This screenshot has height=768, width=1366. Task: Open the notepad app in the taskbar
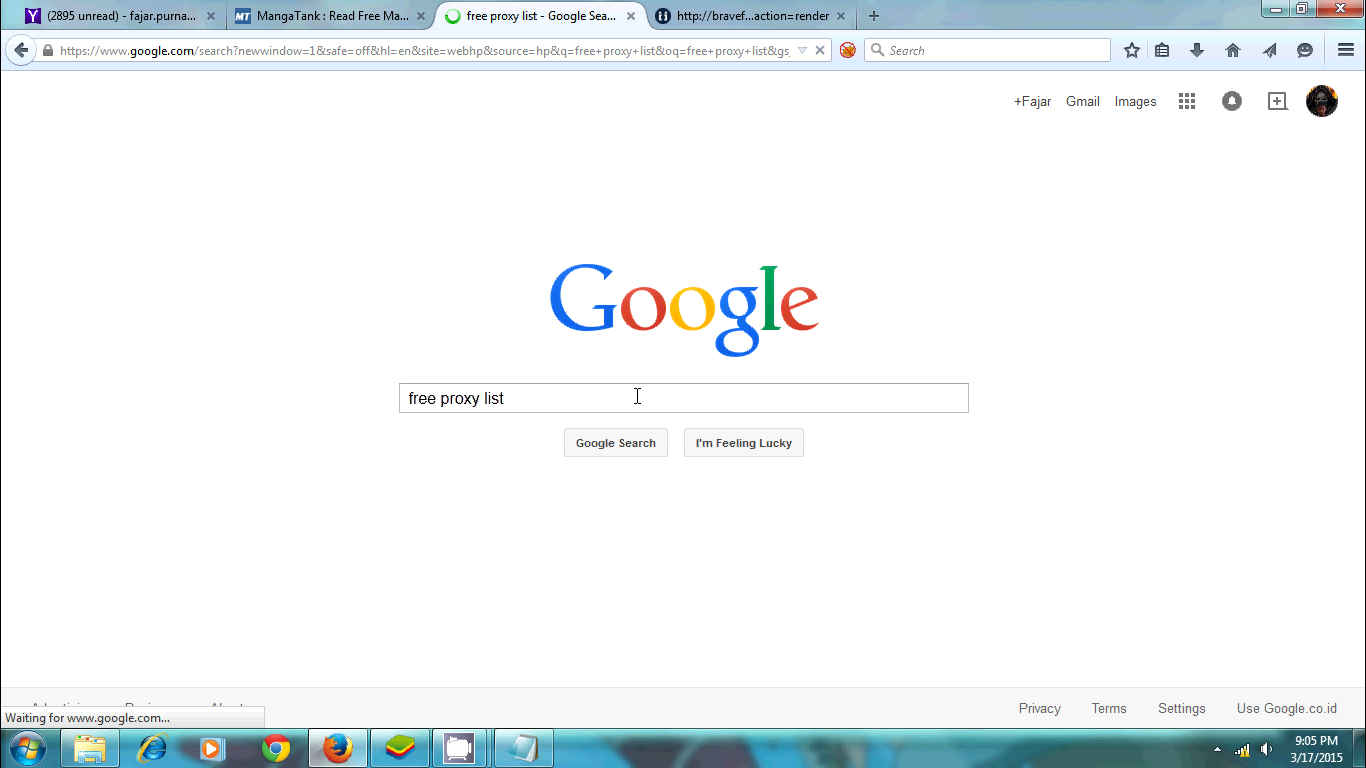click(523, 748)
